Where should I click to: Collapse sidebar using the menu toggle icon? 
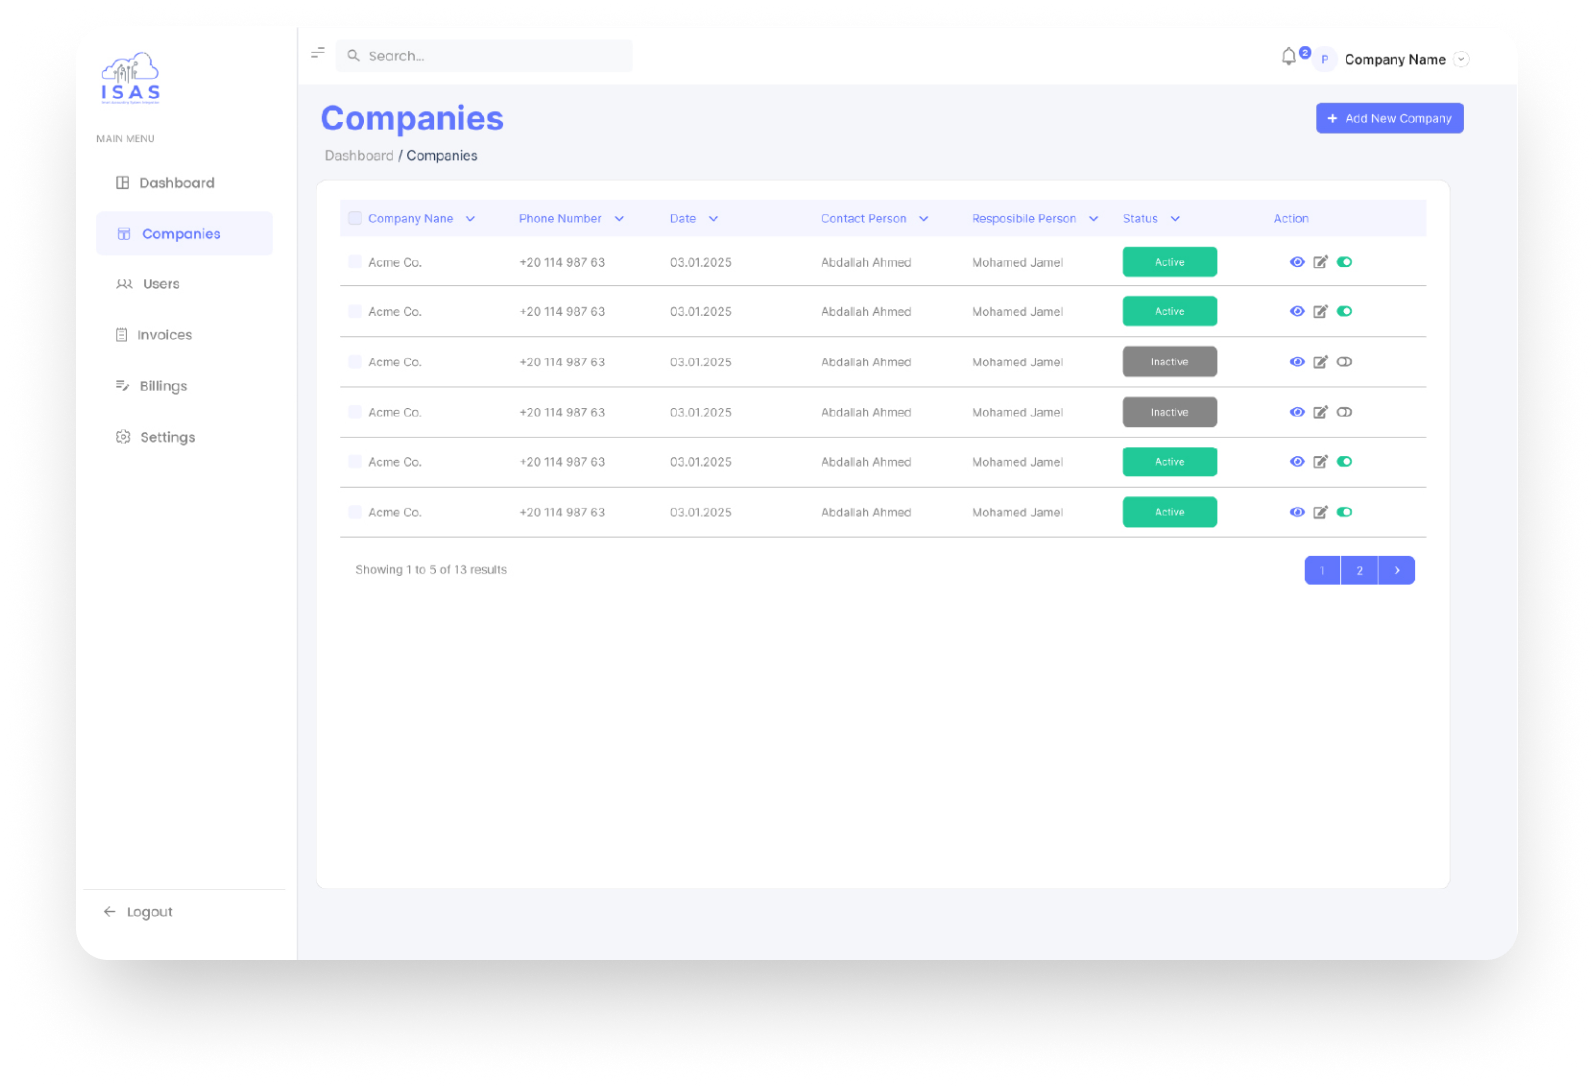tap(318, 53)
